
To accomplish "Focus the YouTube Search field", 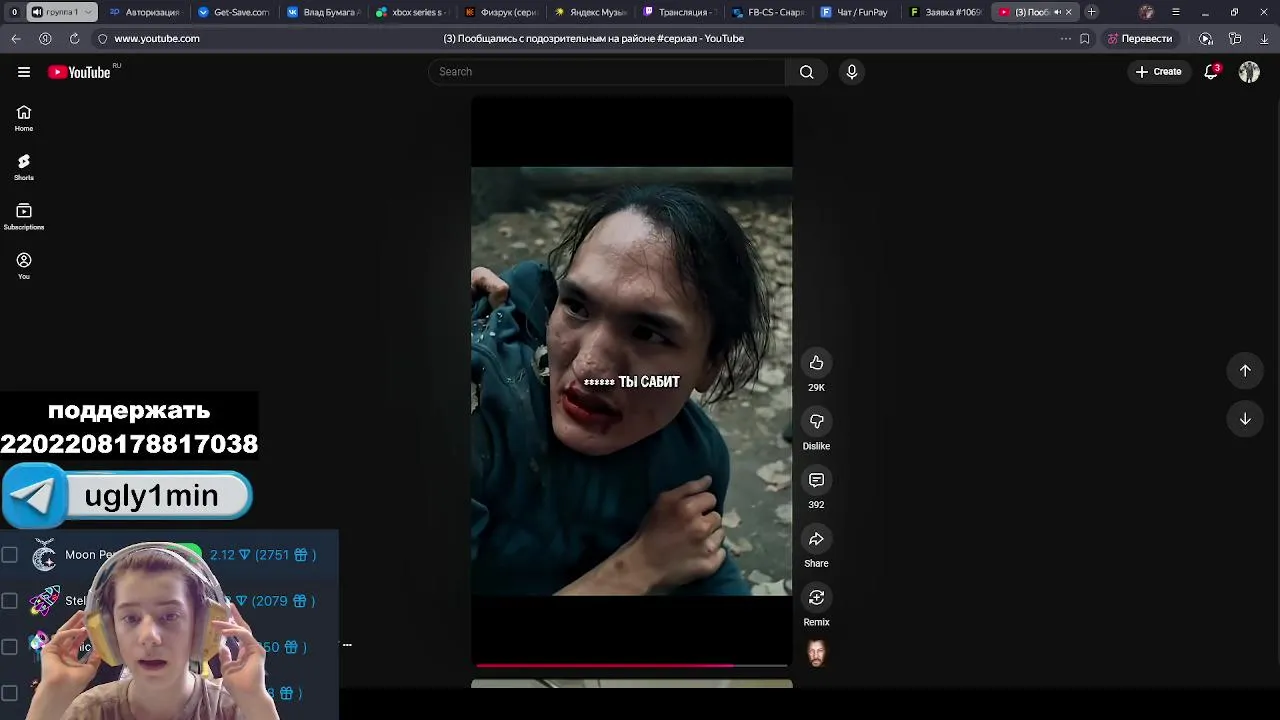I will (607, 72).
